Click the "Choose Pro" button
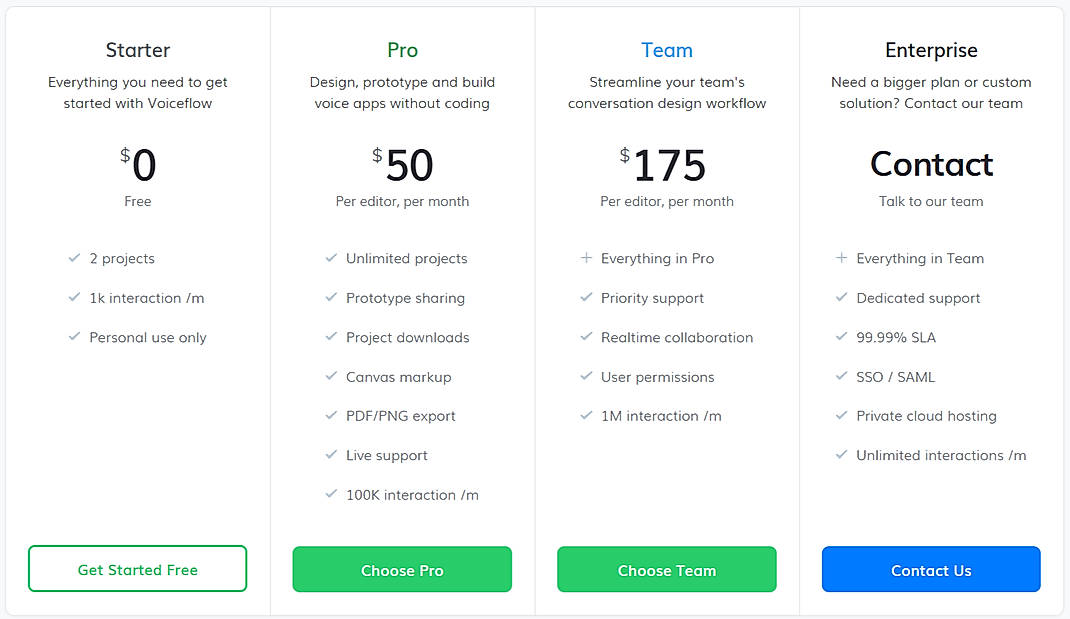The width and height of the screenshot is (1070, 619). click(x=402, y=570)
